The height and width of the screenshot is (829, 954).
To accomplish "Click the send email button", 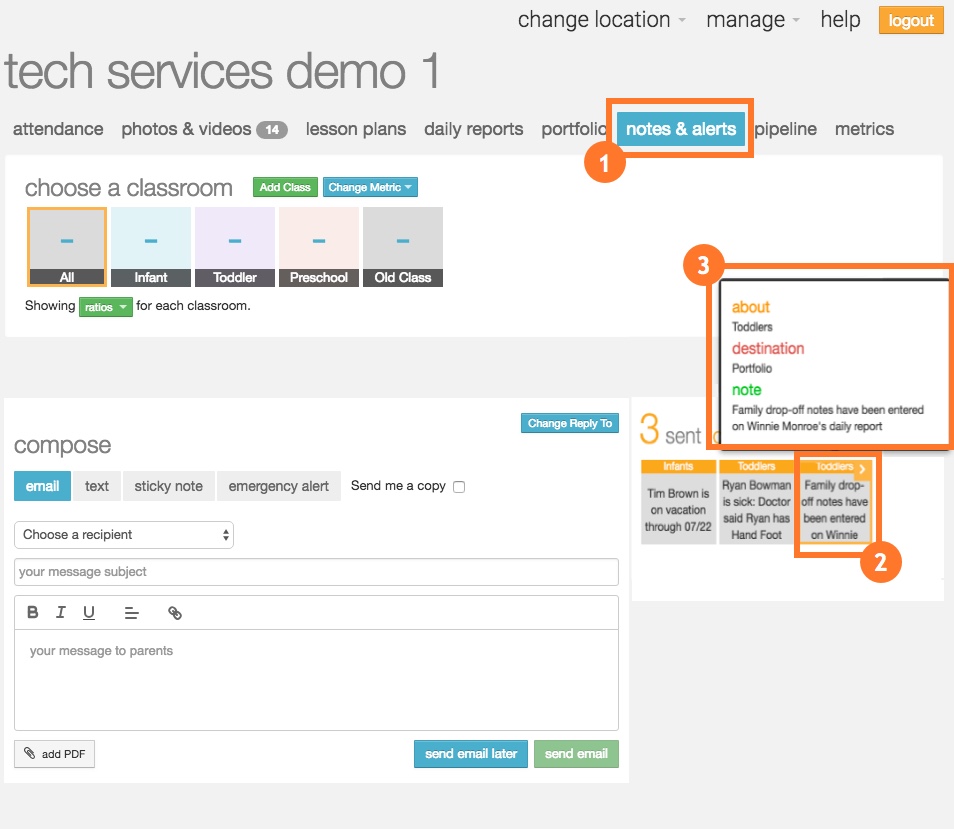I will click(x=576, y=754).
